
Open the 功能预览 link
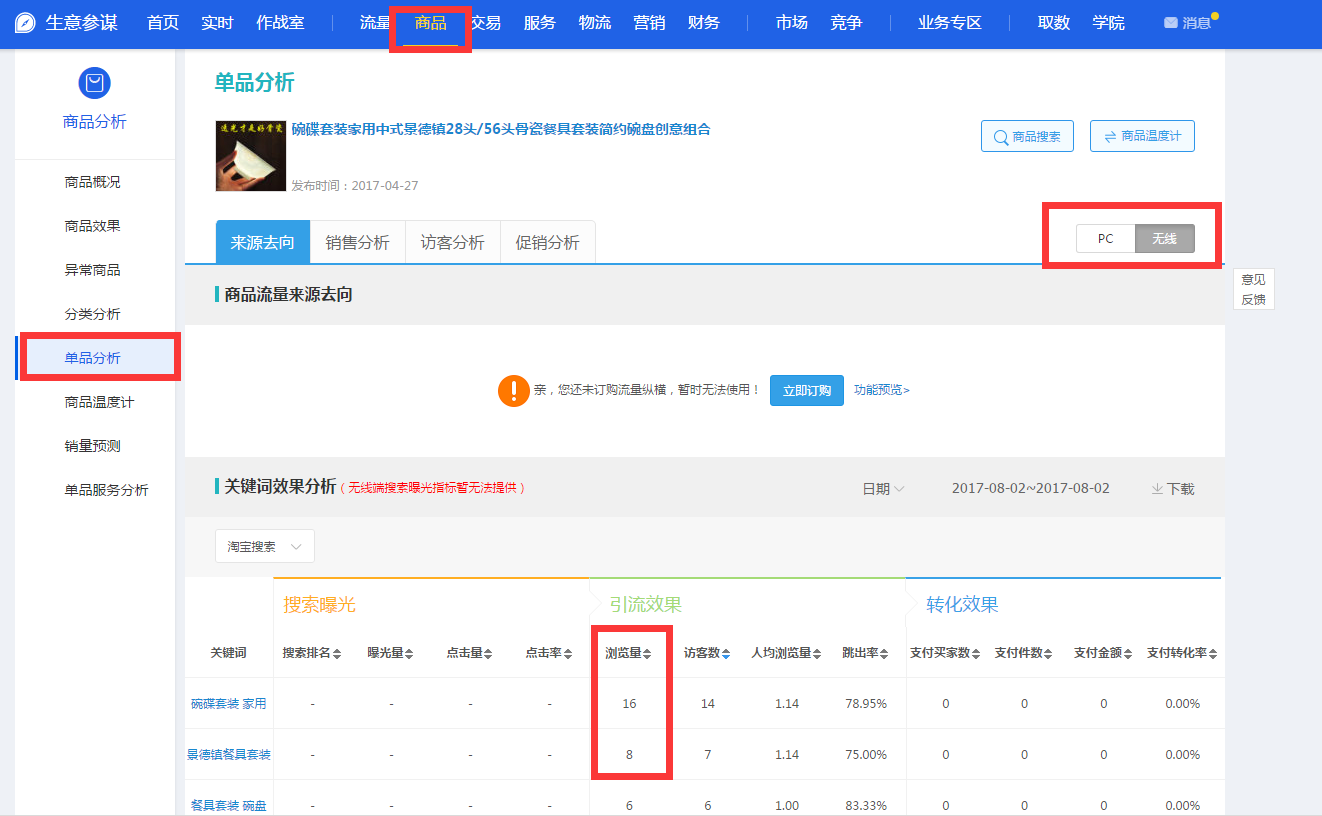881,391
